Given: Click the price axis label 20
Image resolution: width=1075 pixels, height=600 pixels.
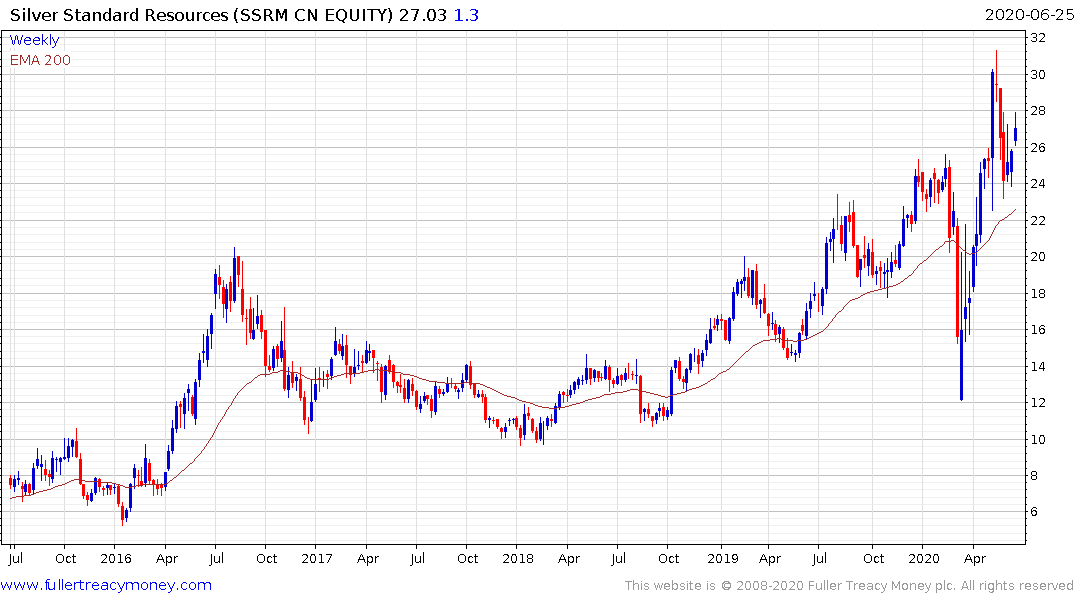Looking at the screenshot, I should pyautogui.click(x=1038, y=256).
